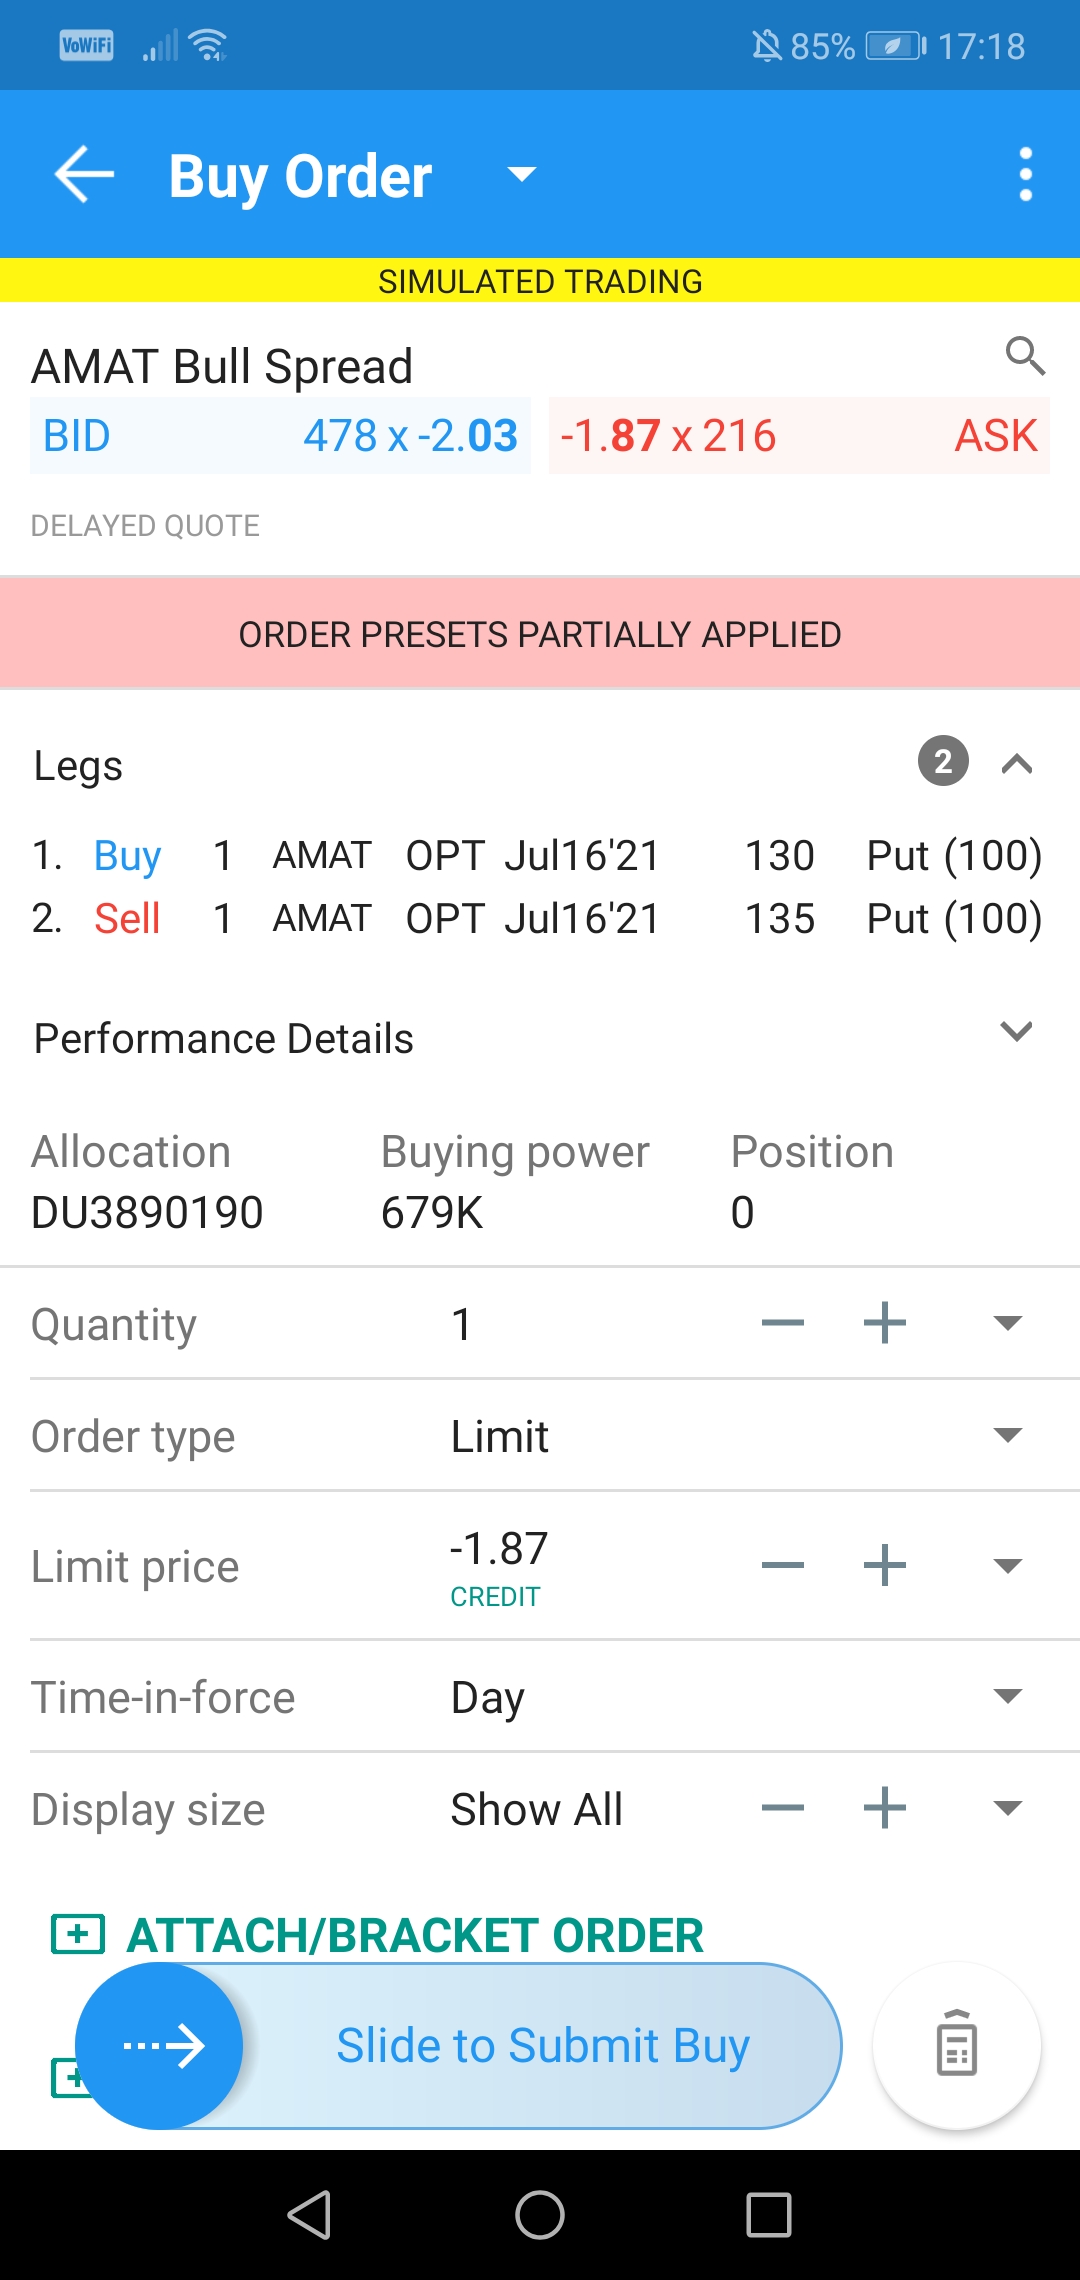Lower limit price with minus button

coord(783,1565)
